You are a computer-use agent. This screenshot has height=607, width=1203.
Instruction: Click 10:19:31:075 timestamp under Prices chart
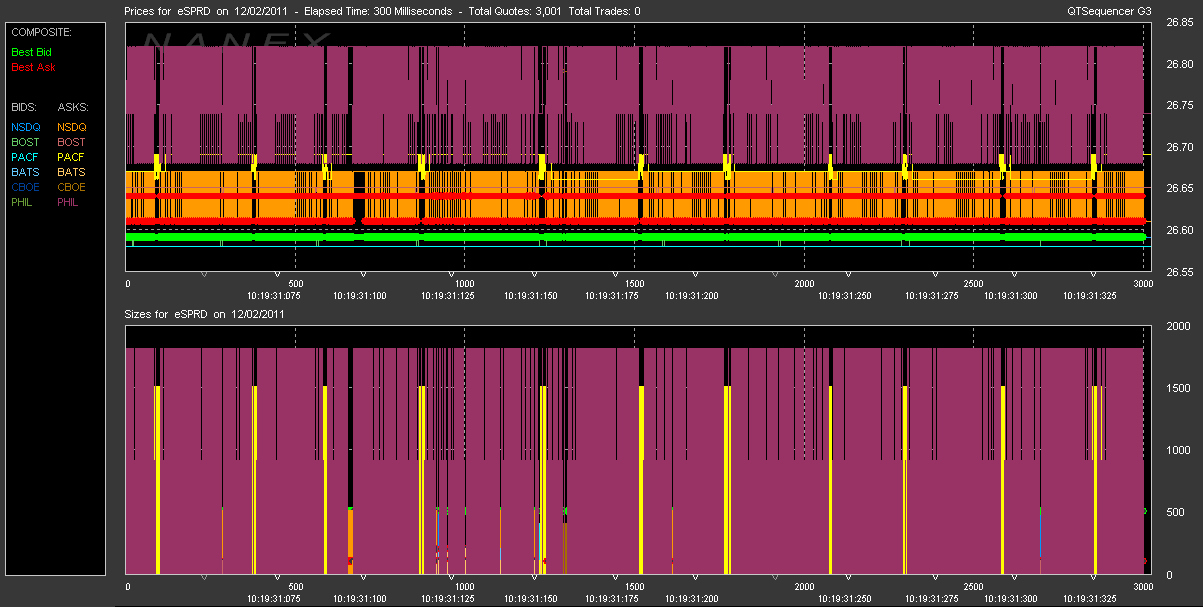(x=276, y=296)
